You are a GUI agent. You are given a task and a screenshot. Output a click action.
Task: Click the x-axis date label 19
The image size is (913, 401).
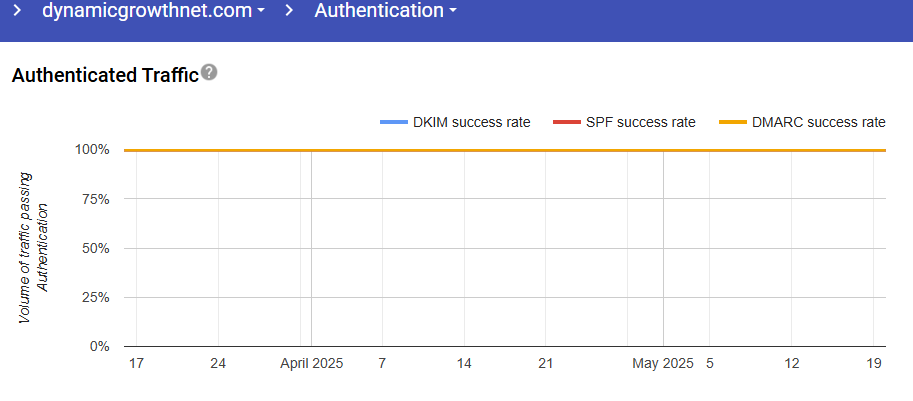(x=874, y=364)
